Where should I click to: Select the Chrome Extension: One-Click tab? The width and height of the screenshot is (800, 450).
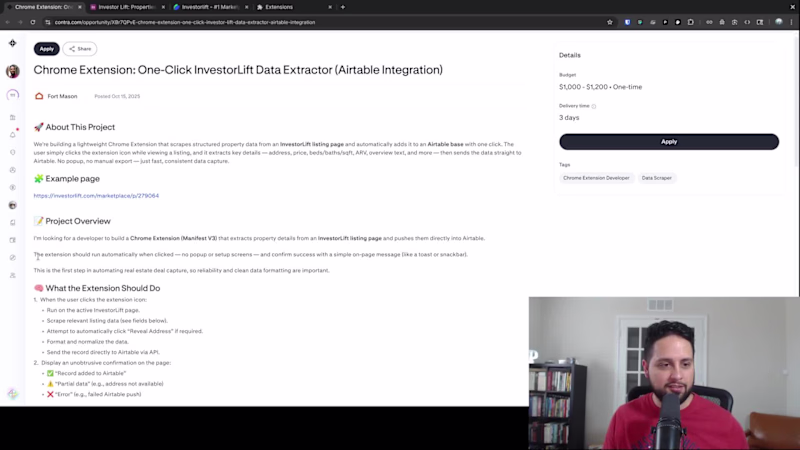coord(43,7)
